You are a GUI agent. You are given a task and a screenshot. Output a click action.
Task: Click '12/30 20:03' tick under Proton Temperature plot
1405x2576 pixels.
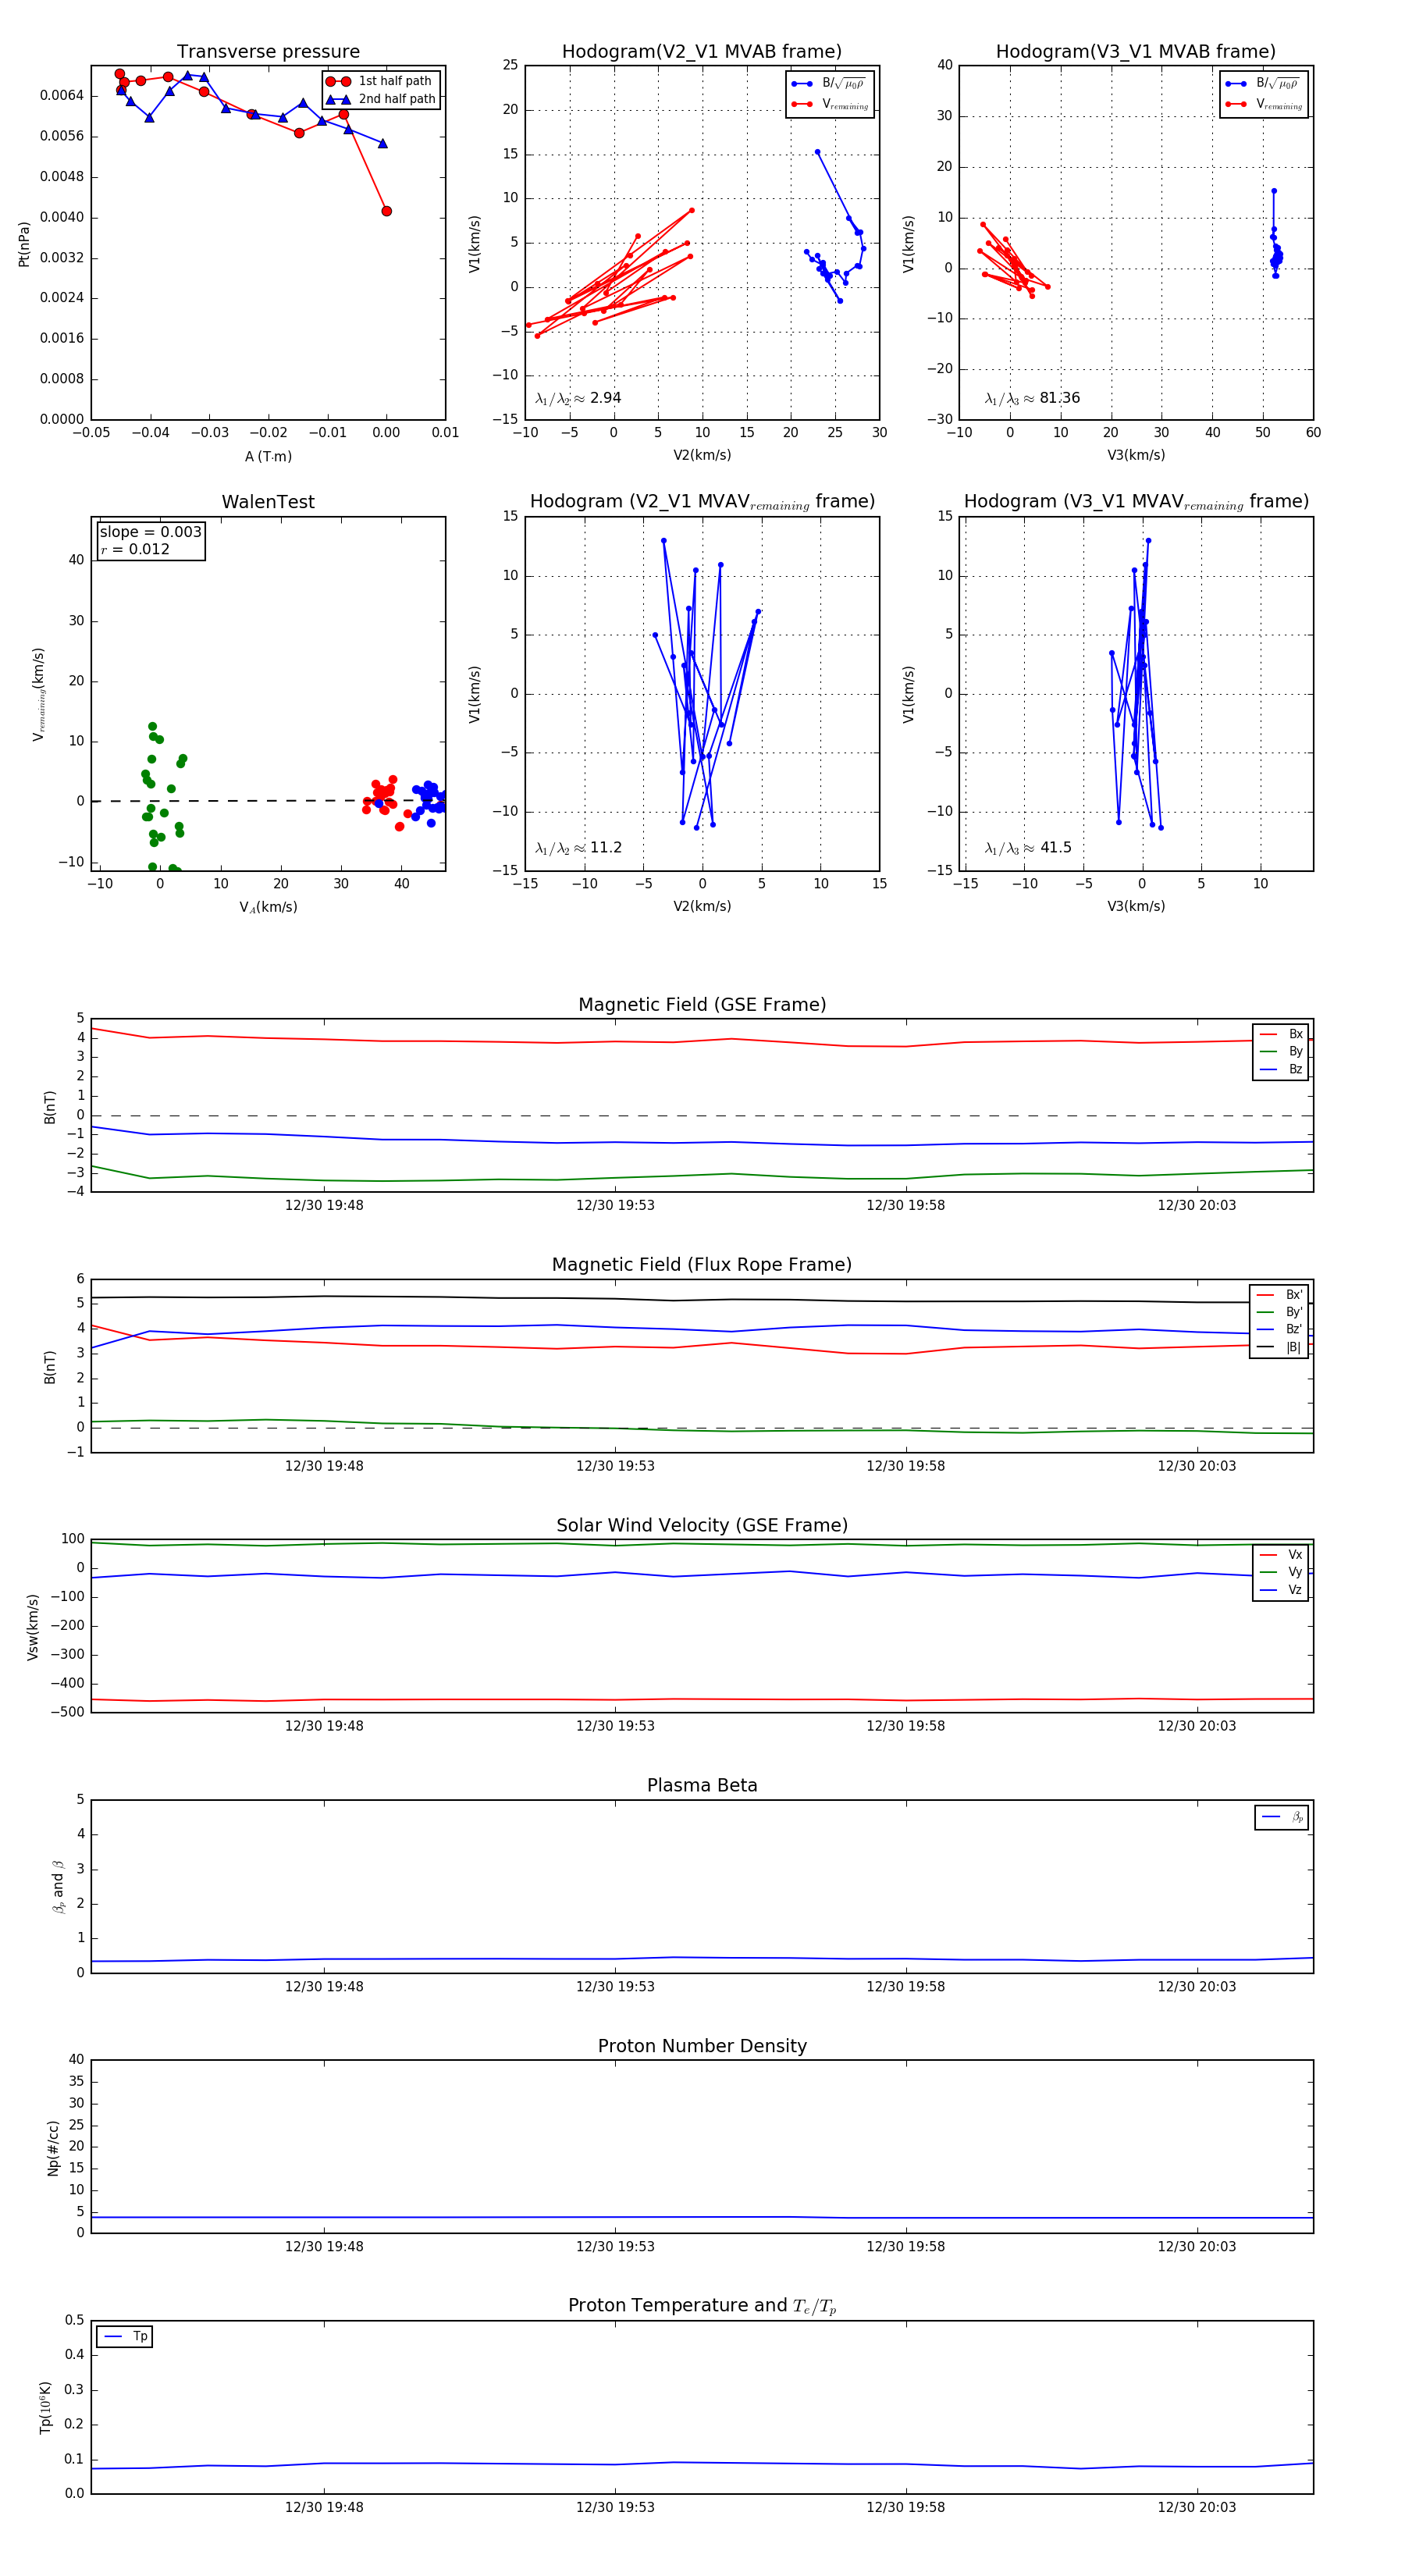pyautogui.click(x=1196, y=2507)
